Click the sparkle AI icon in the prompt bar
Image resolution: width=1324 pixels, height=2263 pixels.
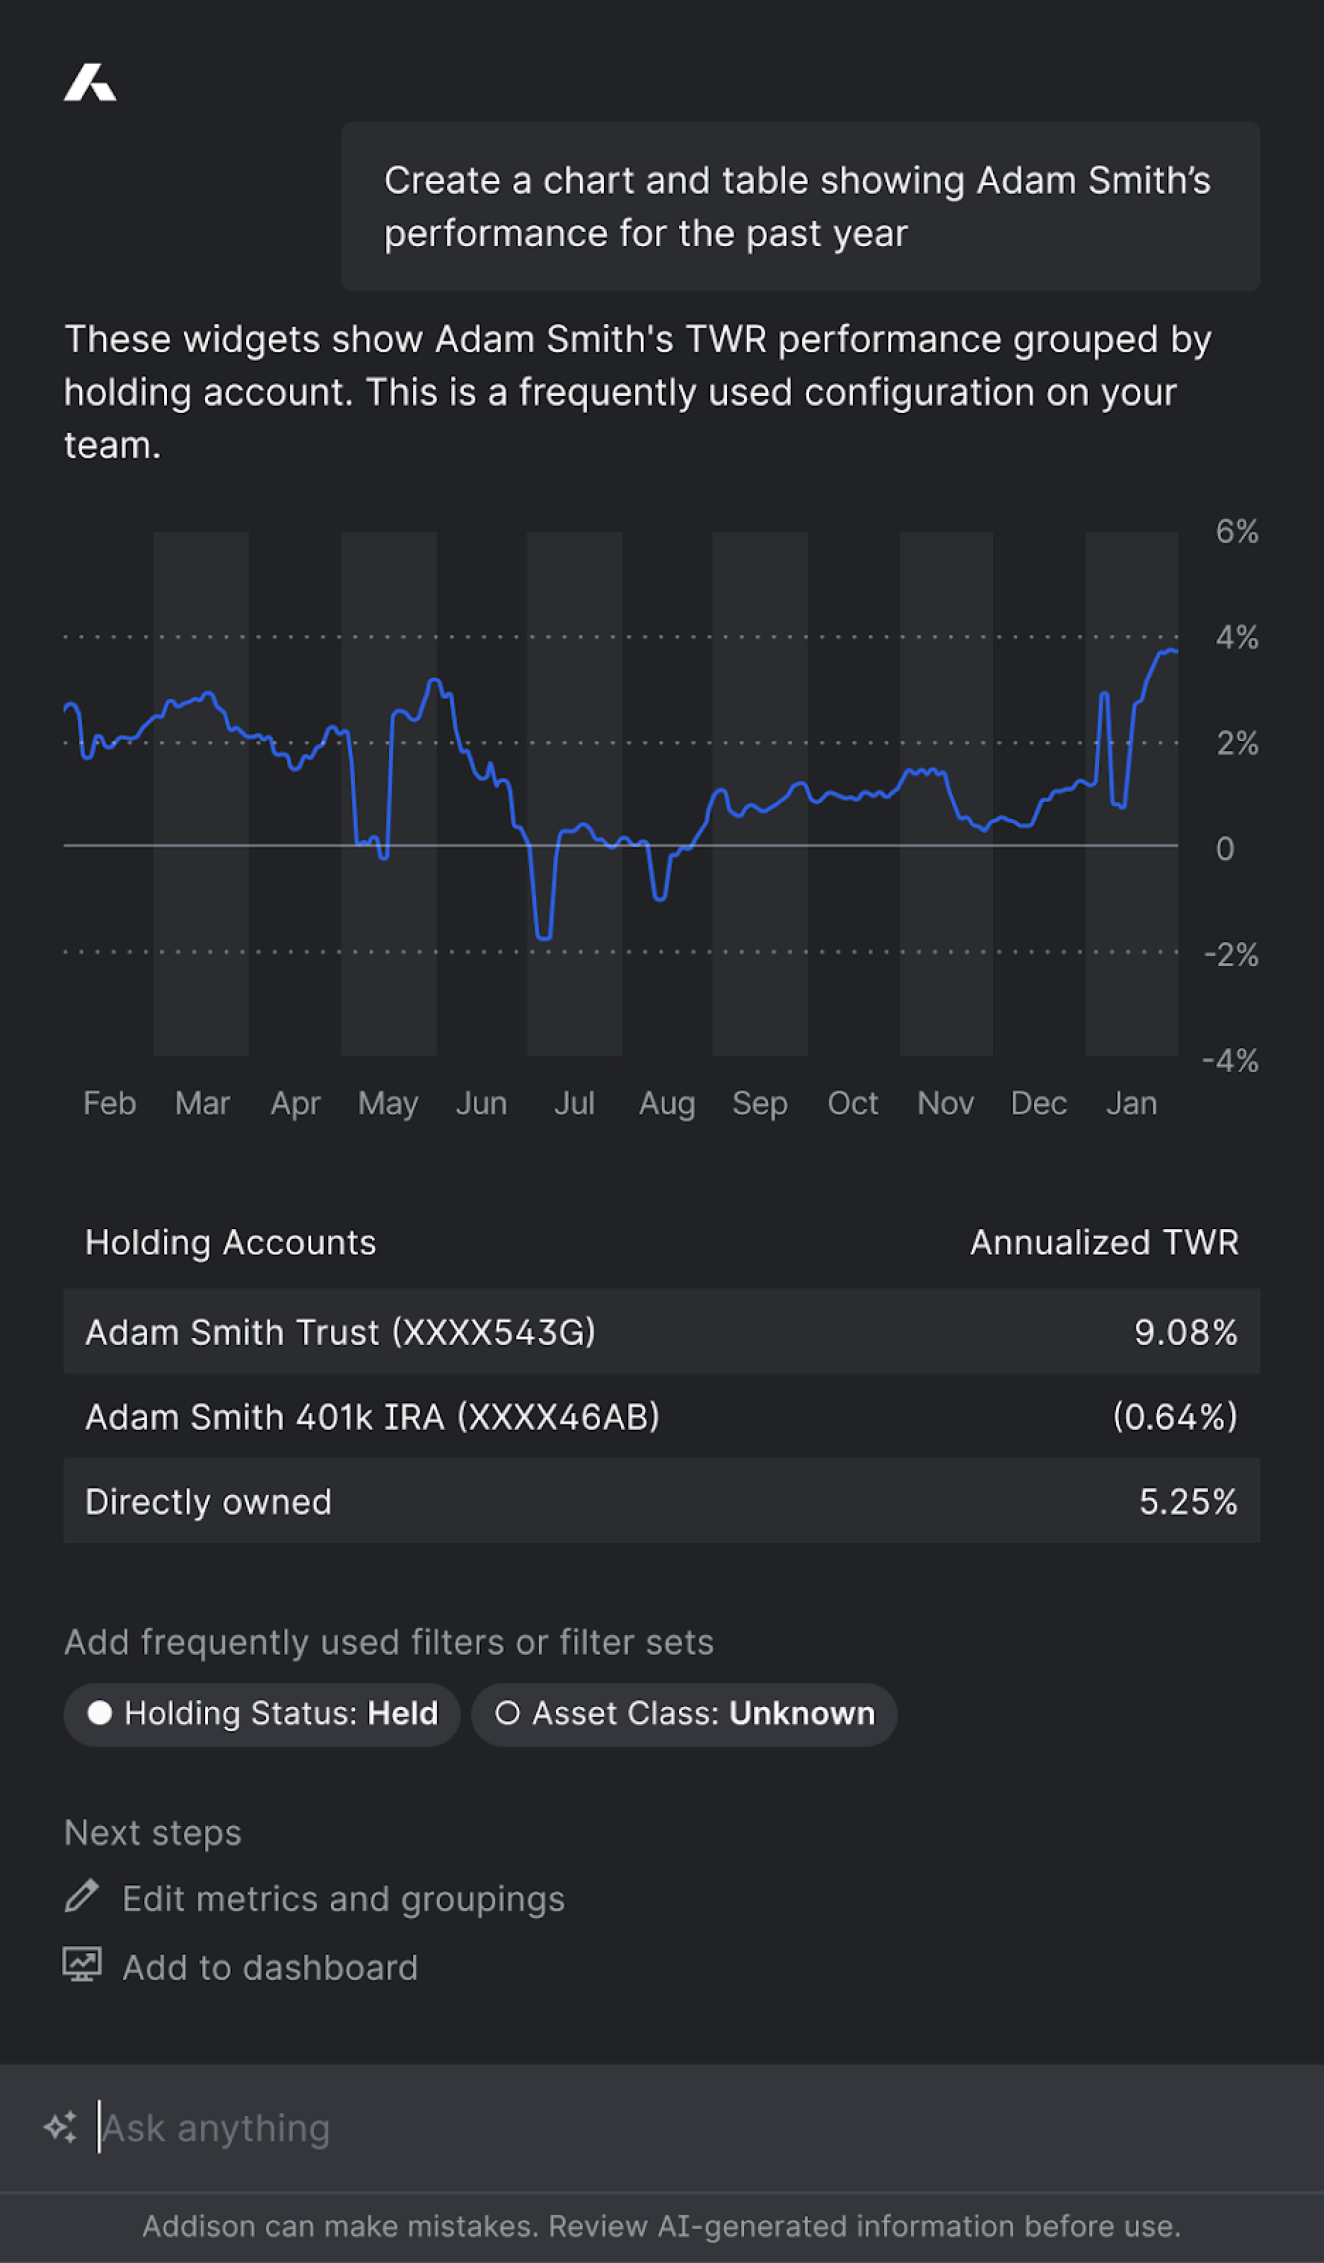(61, 2127)
